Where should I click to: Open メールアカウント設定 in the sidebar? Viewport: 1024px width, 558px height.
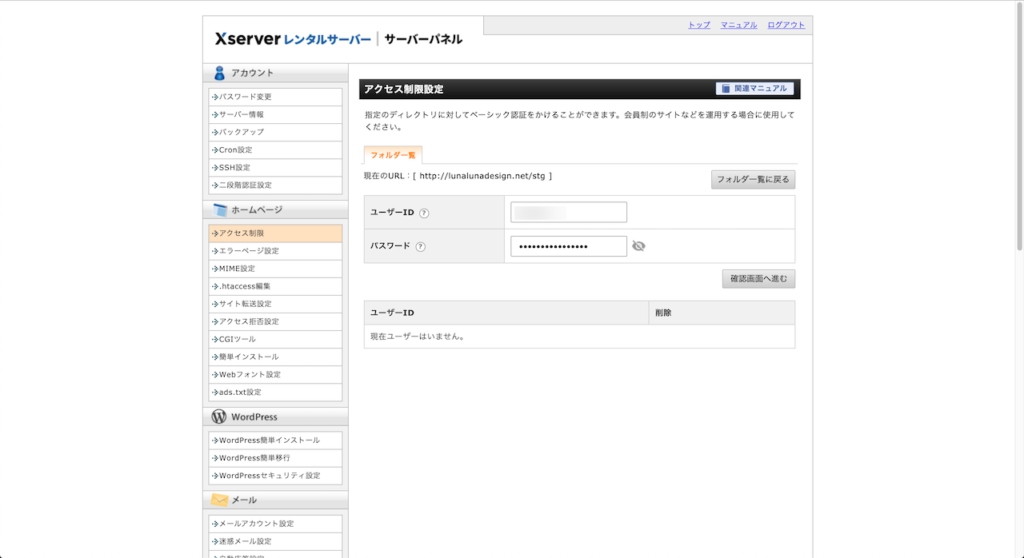pyautogui.click(x=276, y=523)
